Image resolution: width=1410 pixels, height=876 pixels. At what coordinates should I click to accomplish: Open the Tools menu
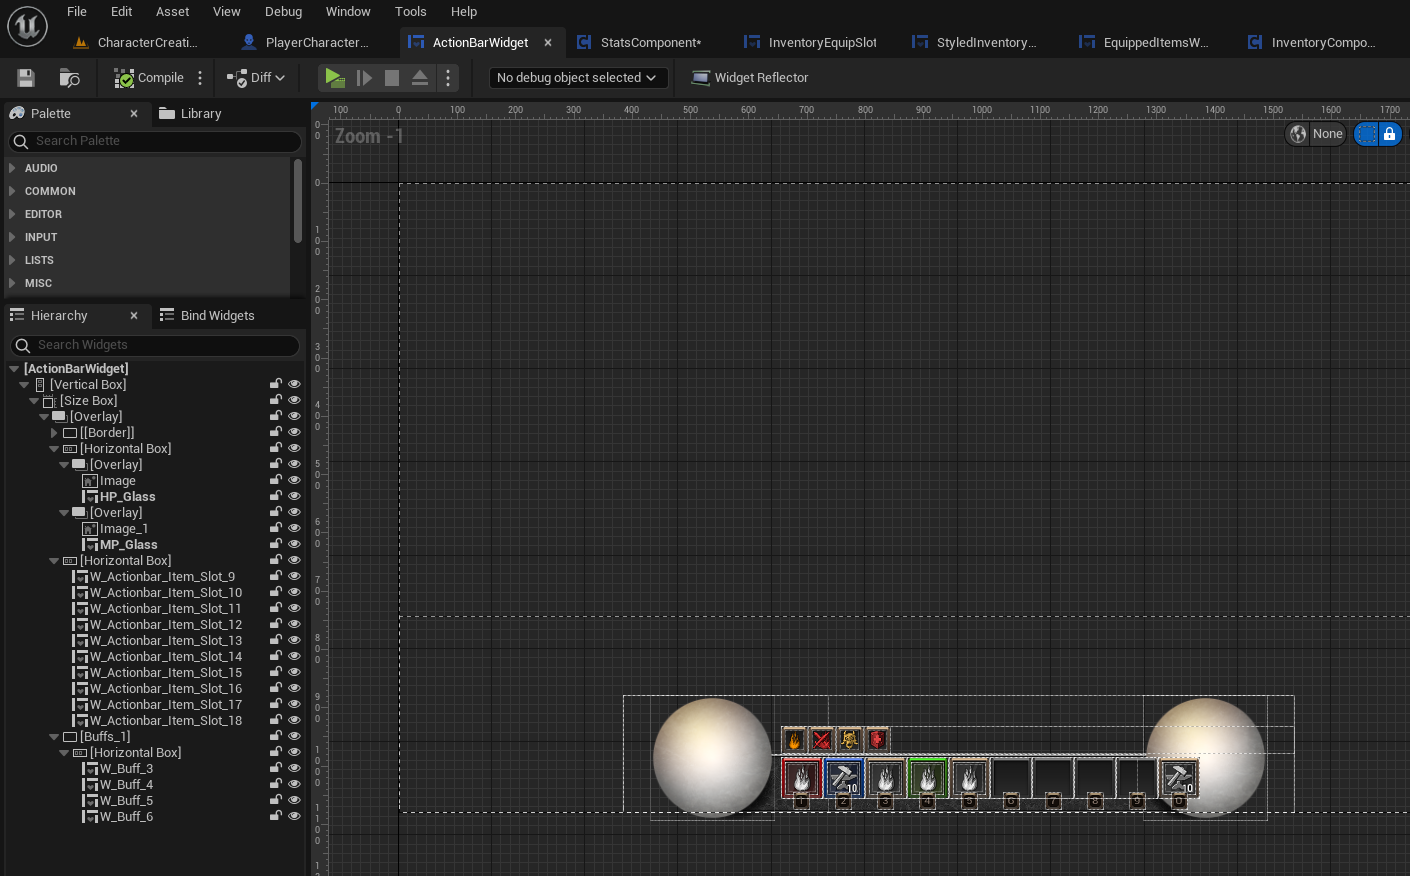pos(410,12)
